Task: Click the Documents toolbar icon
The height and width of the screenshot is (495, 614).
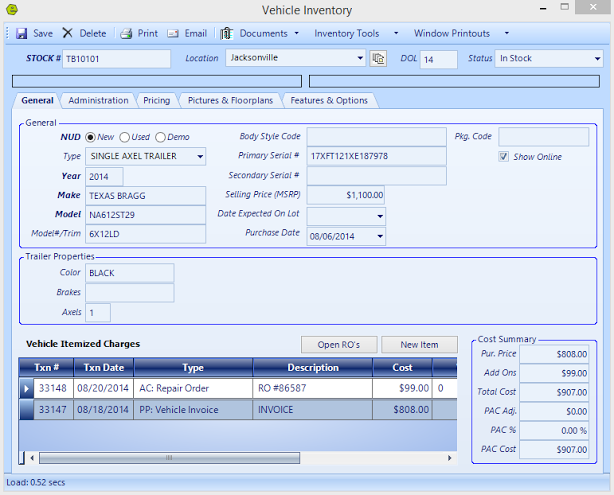Action: 228,33
